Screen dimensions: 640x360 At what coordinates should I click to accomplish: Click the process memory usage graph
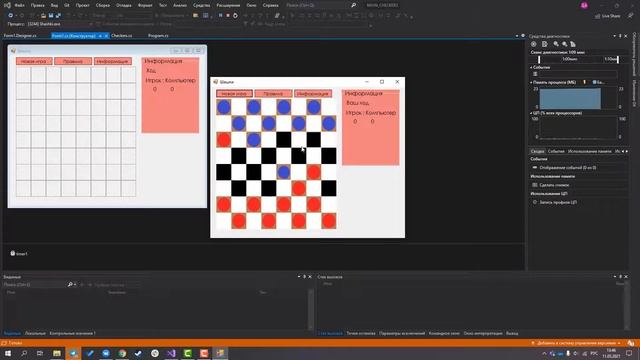[578, 98]
